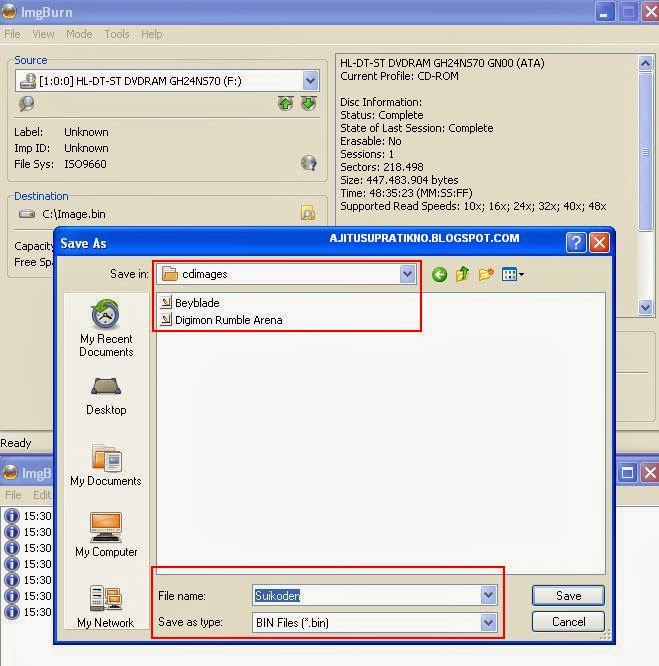Viewport: 659px width, 666px height.
Task: Open My Documents in places bar
Action: [x=106, y=465]
